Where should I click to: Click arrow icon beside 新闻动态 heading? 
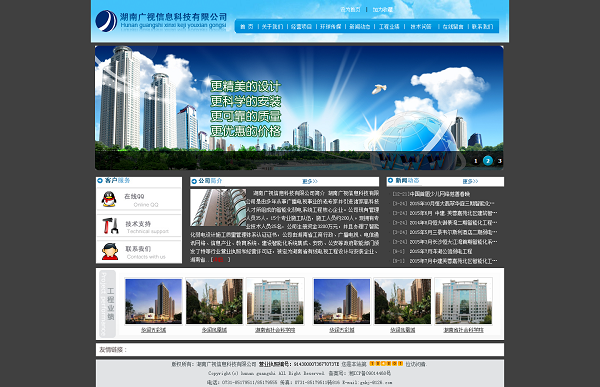coord(390,180)
